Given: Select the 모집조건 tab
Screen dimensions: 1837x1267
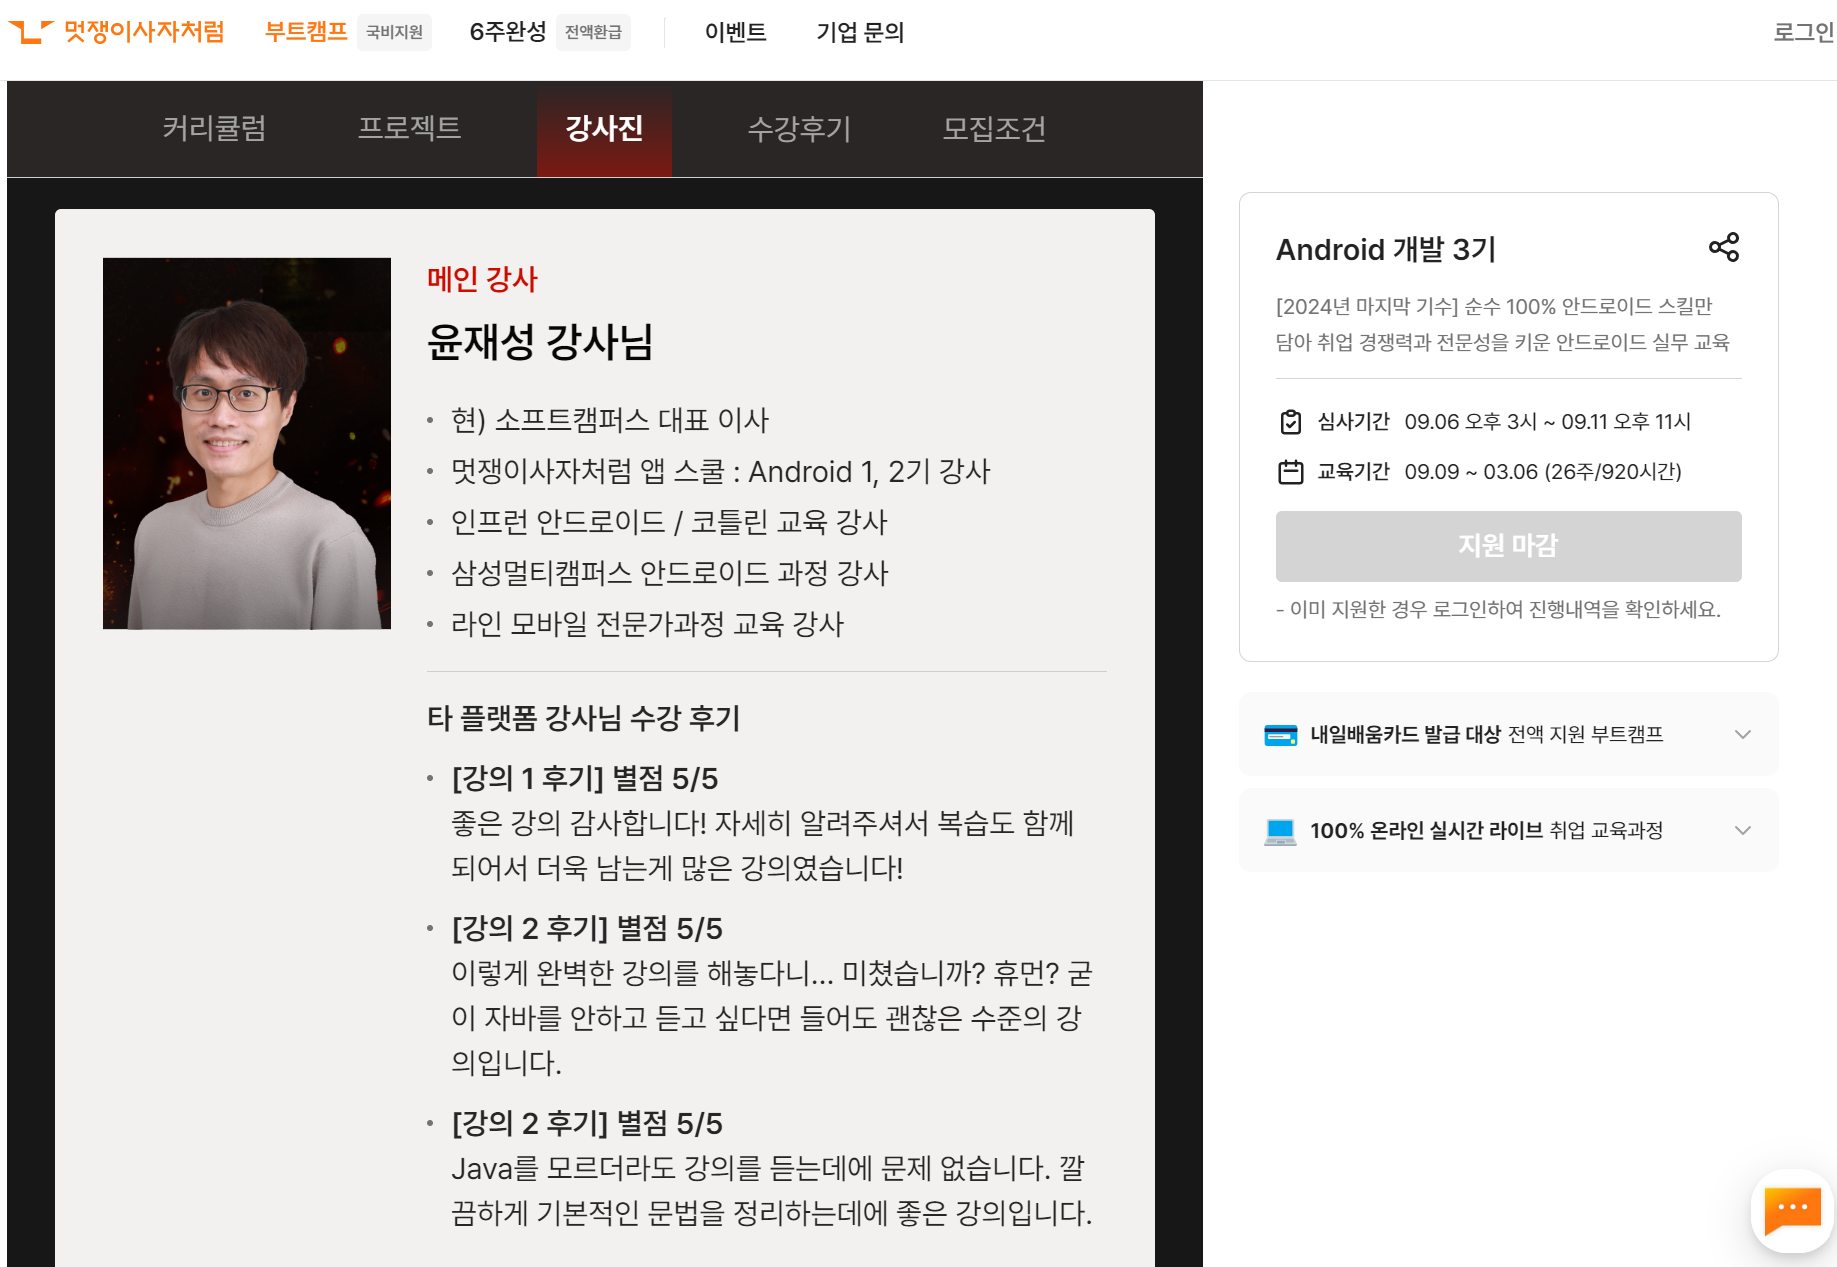Looking at the screenshot, I should (x=994, y=129).
